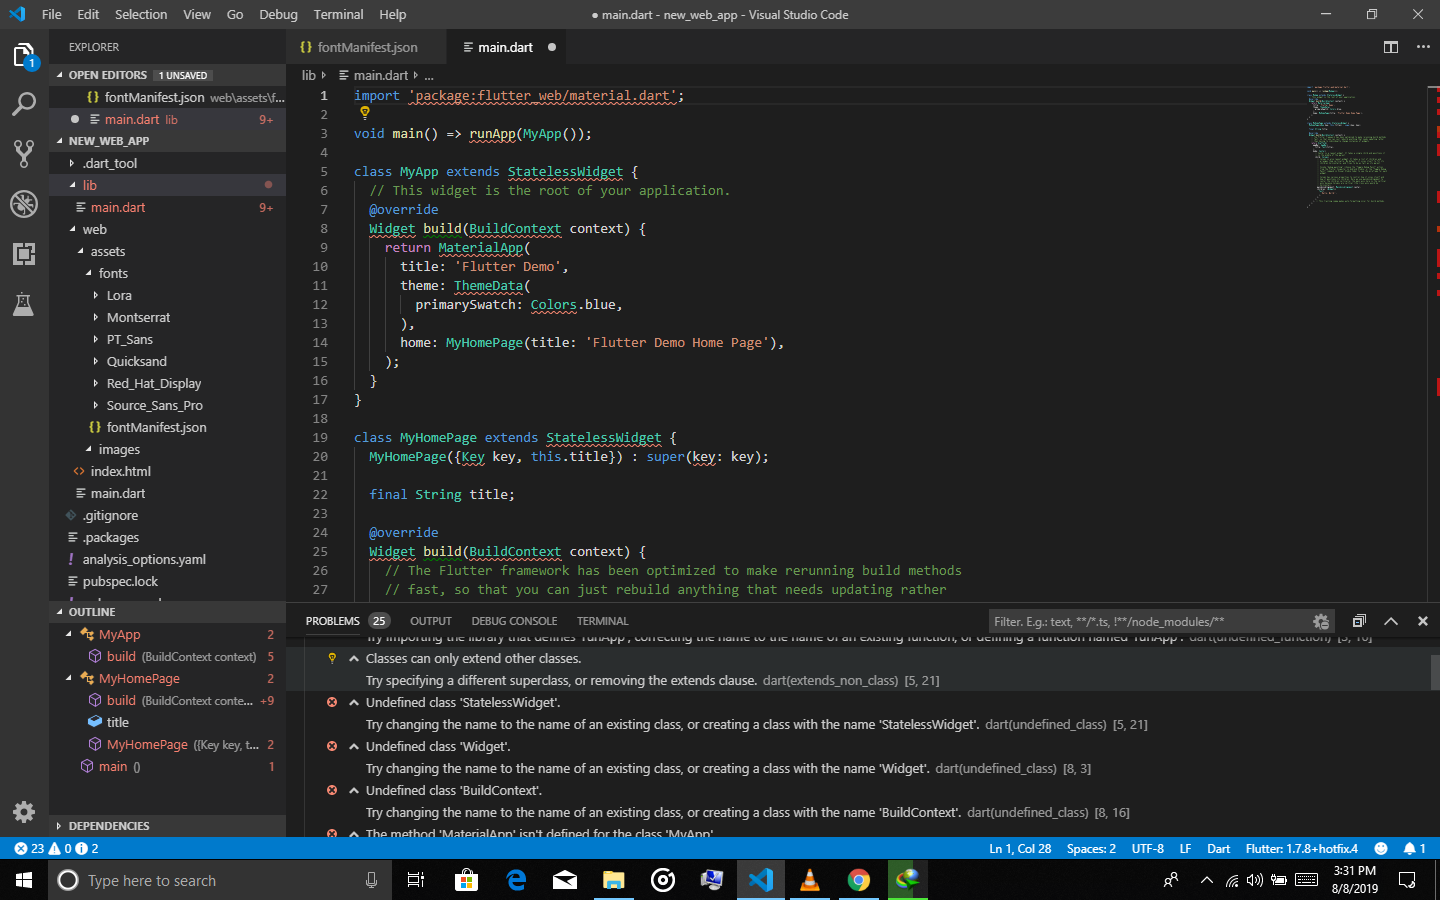Split the editor to the right
This screenshot has width=1440, height=900.
1391,47
